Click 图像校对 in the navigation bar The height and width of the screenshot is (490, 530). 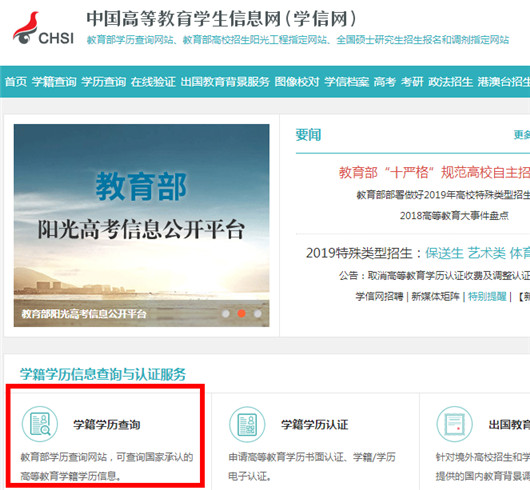click(297, 81)
